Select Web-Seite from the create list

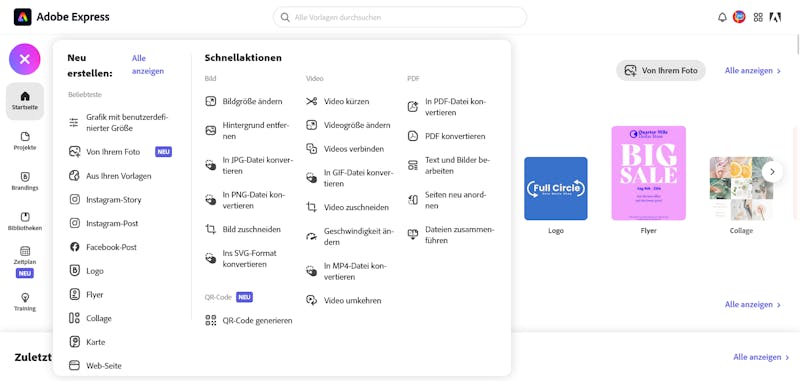[95, 366]
